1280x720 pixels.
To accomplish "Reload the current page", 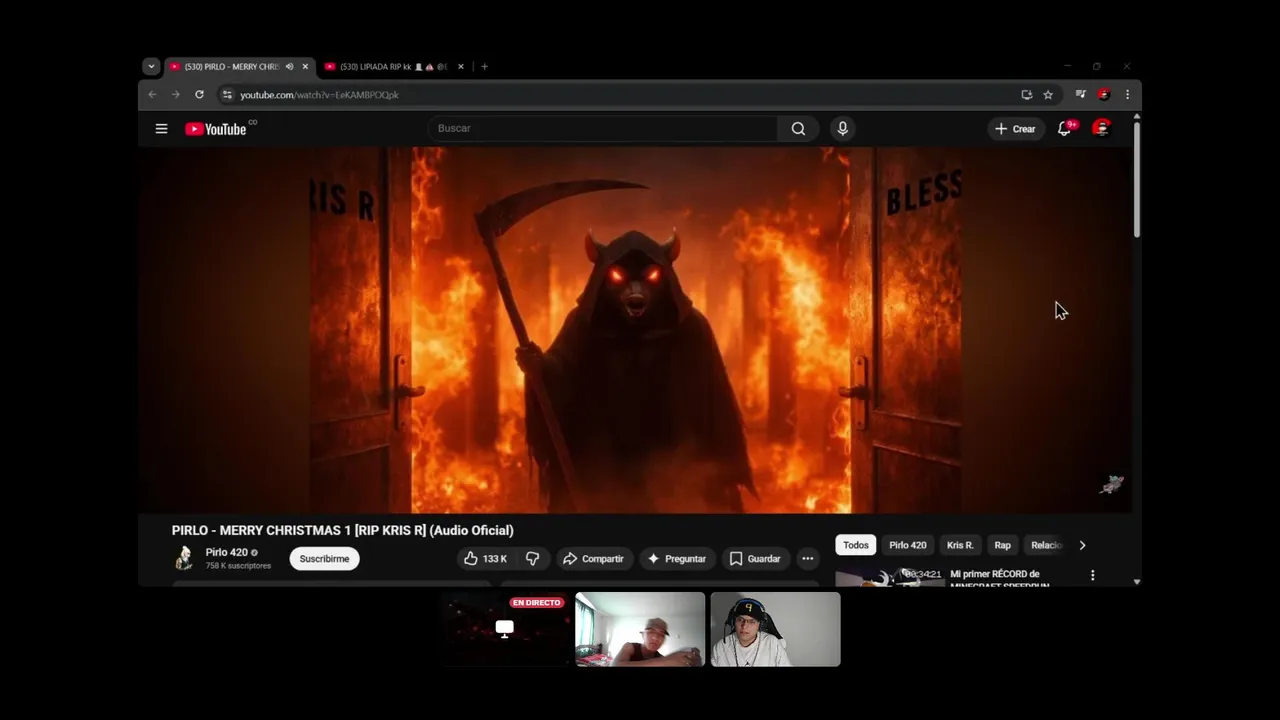I will [199, 95].
